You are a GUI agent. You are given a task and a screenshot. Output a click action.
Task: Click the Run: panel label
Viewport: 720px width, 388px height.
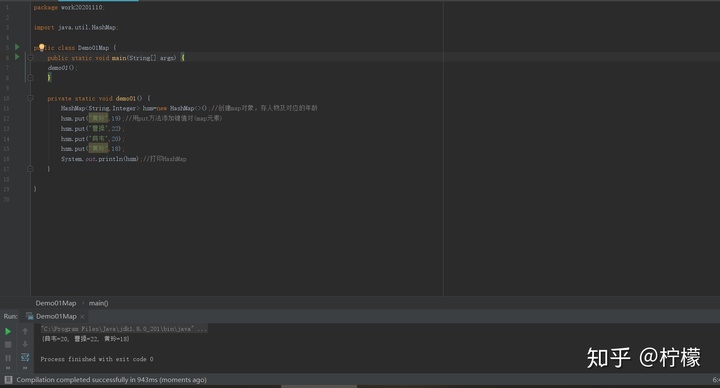point(11,316)
